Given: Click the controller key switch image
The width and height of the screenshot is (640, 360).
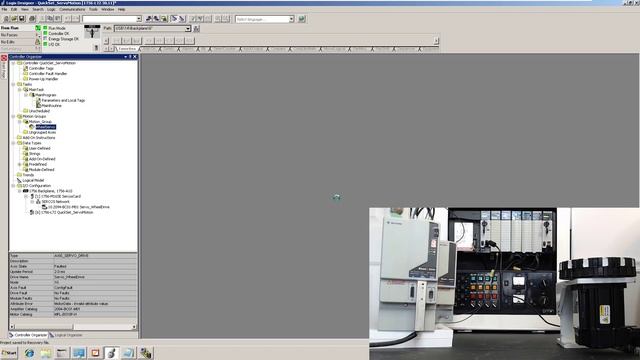Looking at the screenshot, I should [92, 32].
